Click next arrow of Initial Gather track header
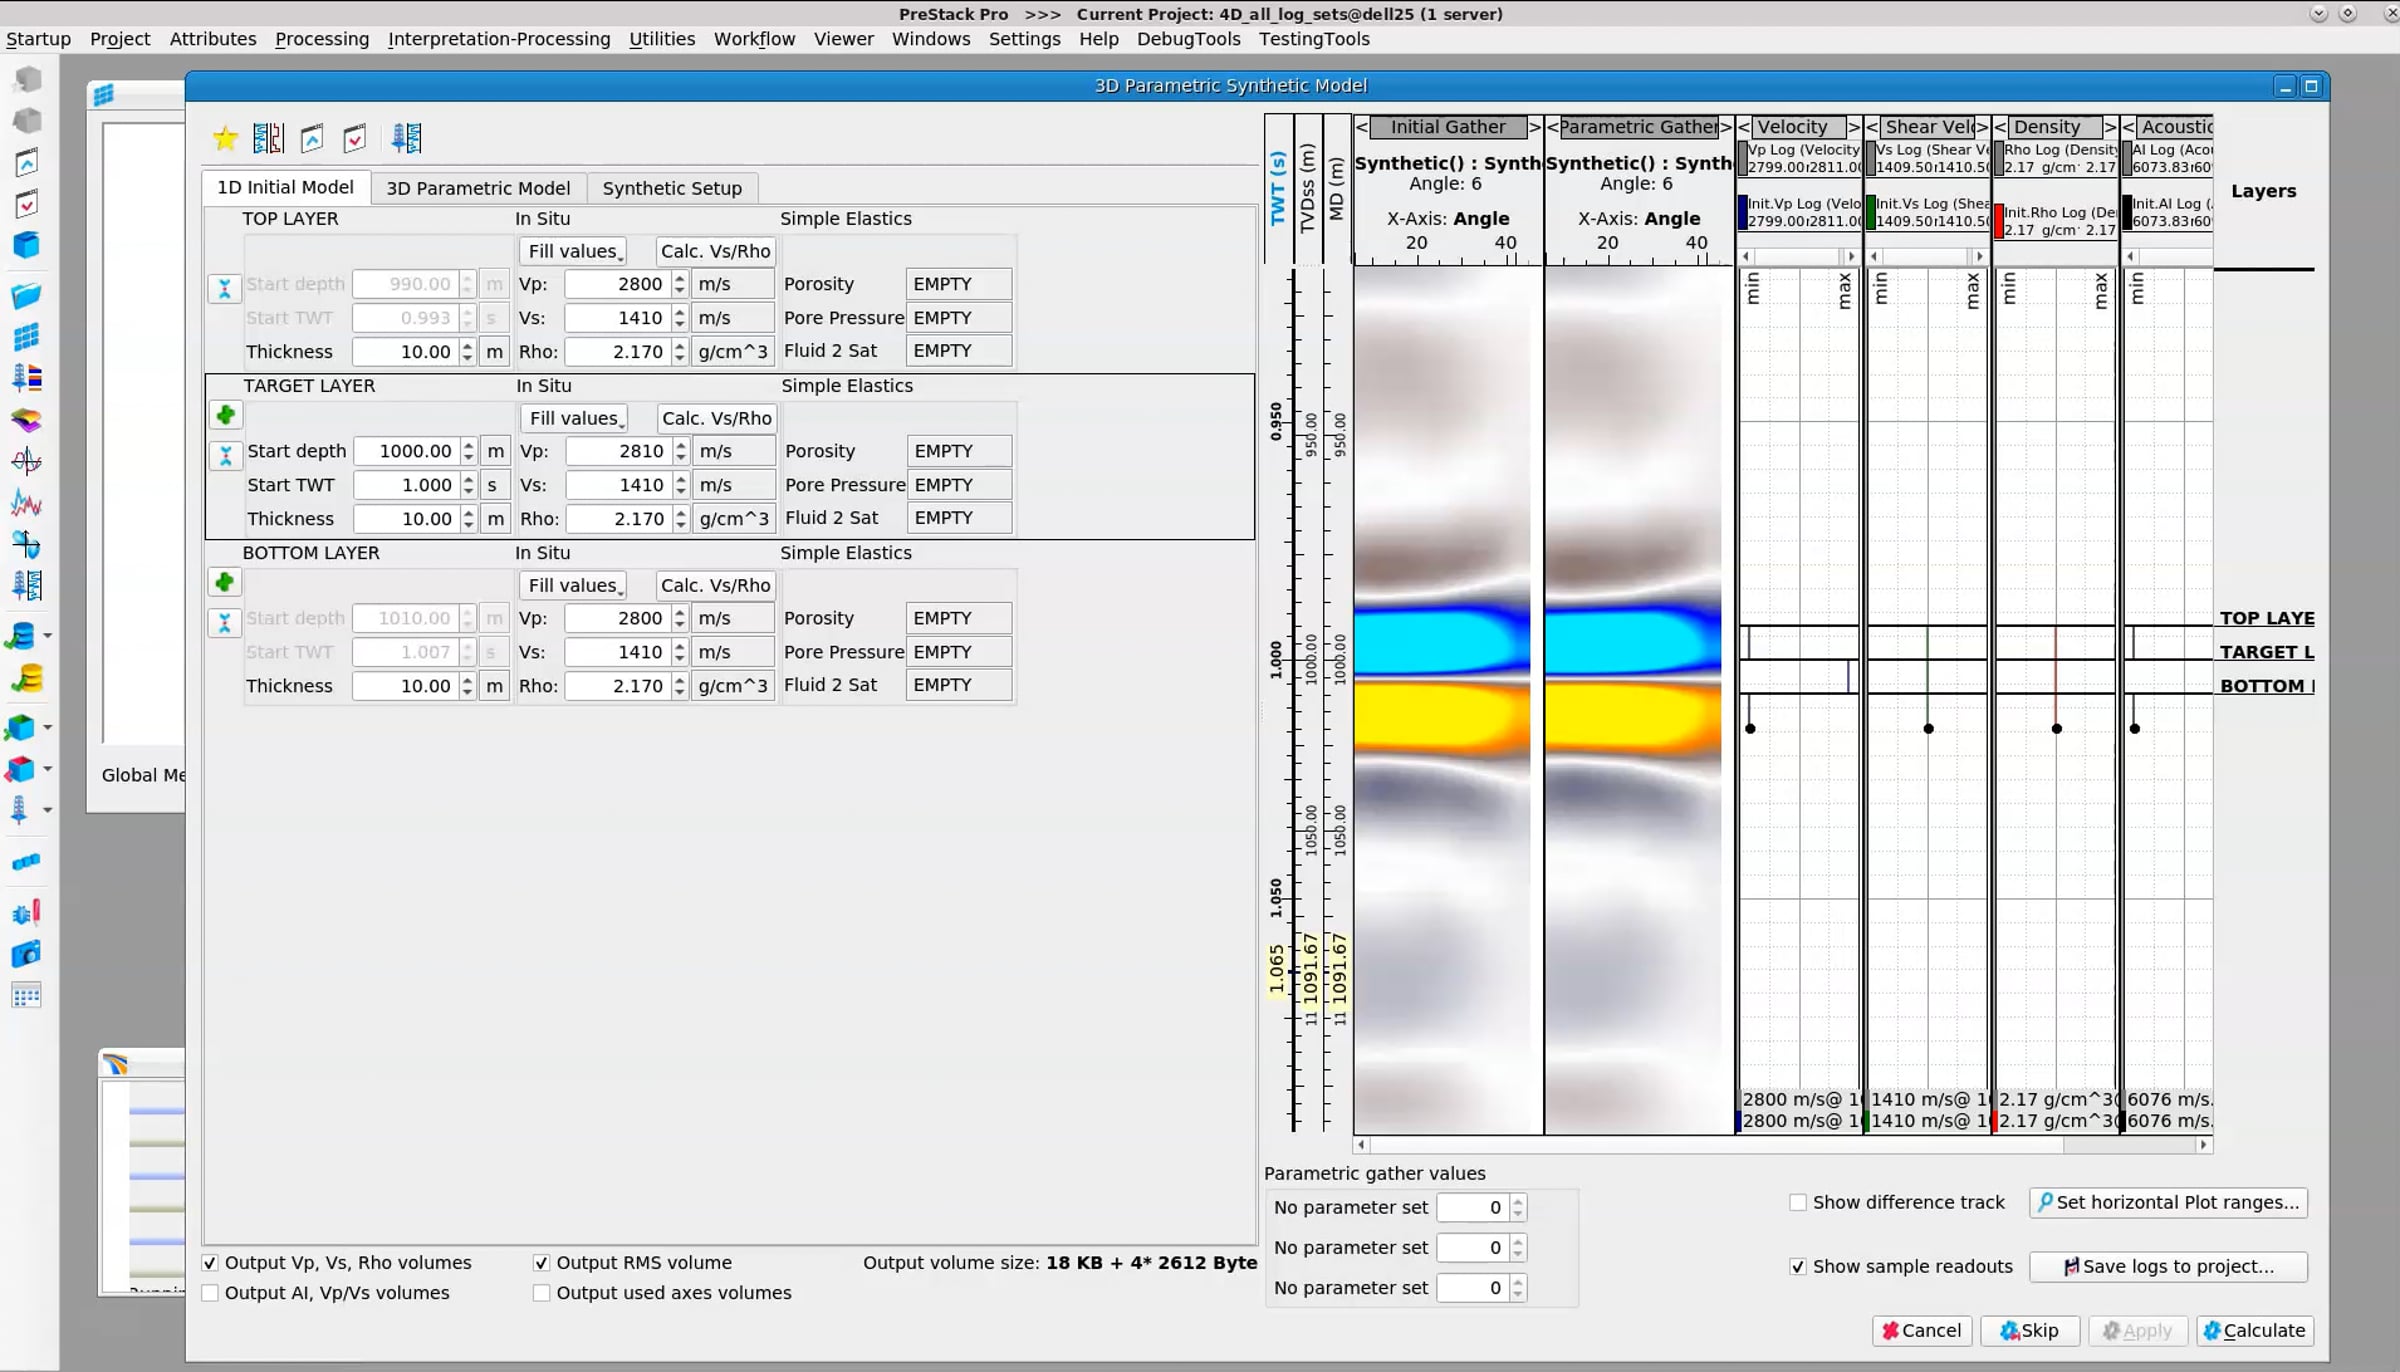The image size is (2400, 1372). 1535,127
